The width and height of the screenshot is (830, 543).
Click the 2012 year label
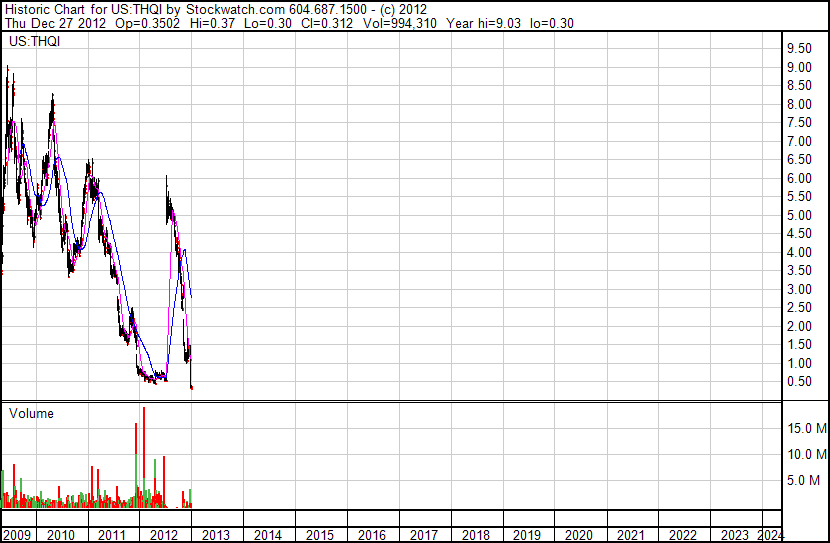pyautogui.click(x=164, y=535)
